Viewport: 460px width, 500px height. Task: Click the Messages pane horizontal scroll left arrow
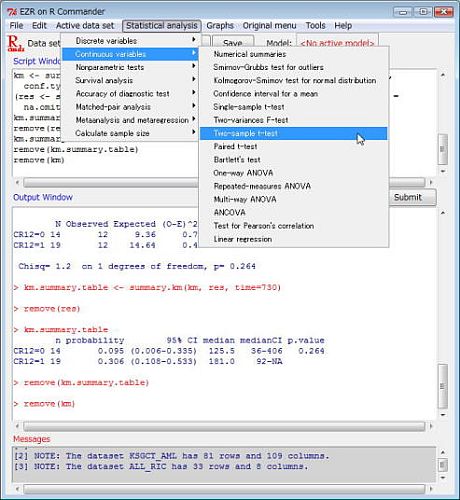click(x=17, y=489)
